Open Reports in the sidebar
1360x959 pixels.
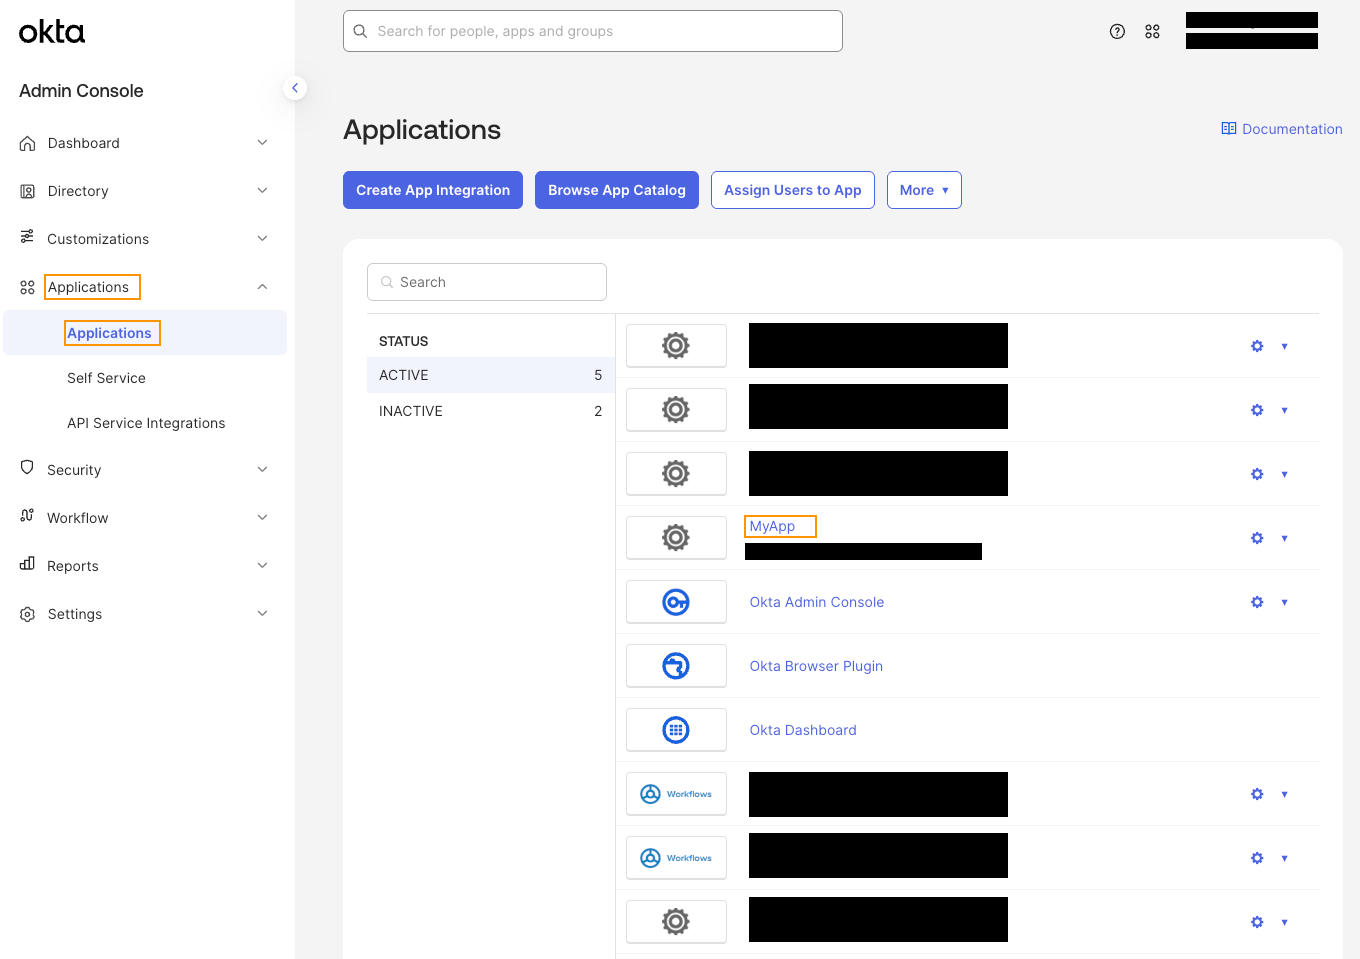point(73,566)
